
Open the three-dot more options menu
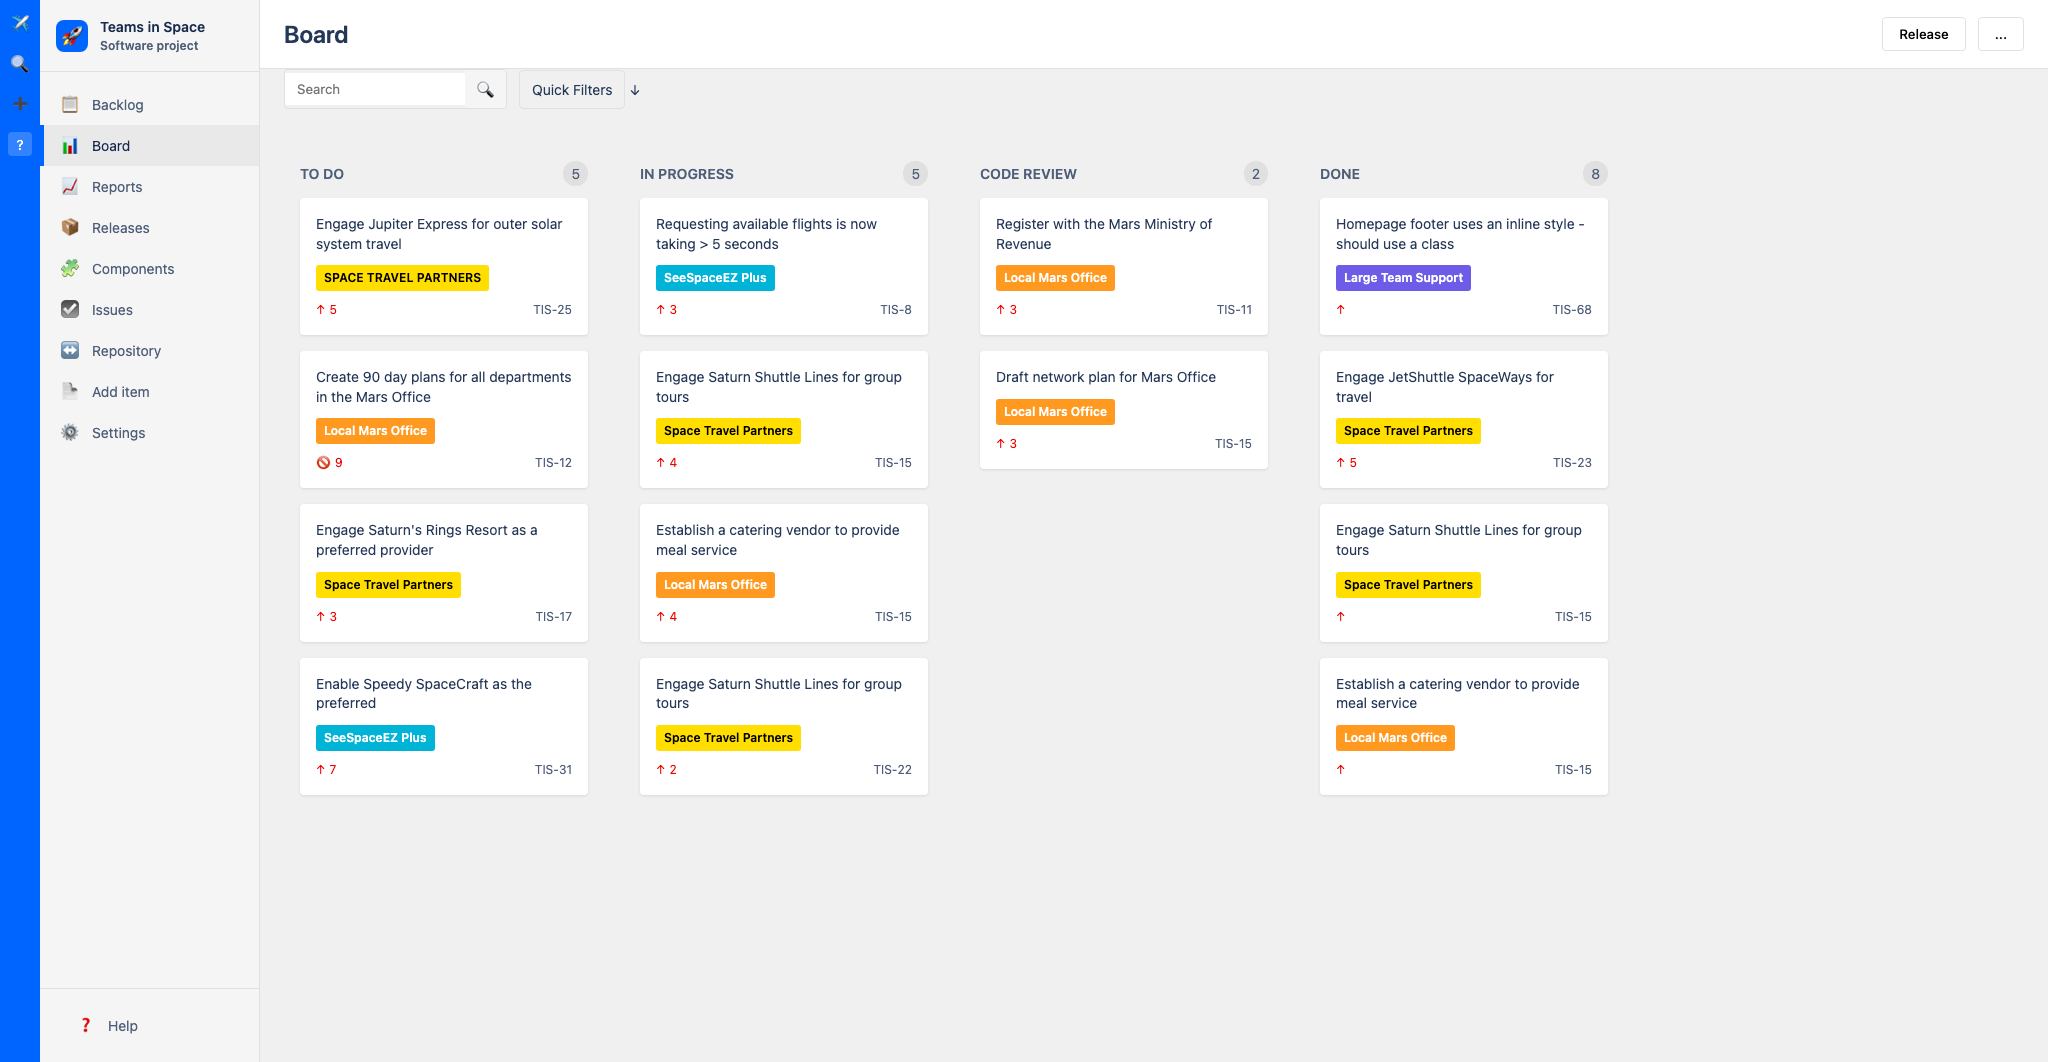click(x=2000, y=34)
